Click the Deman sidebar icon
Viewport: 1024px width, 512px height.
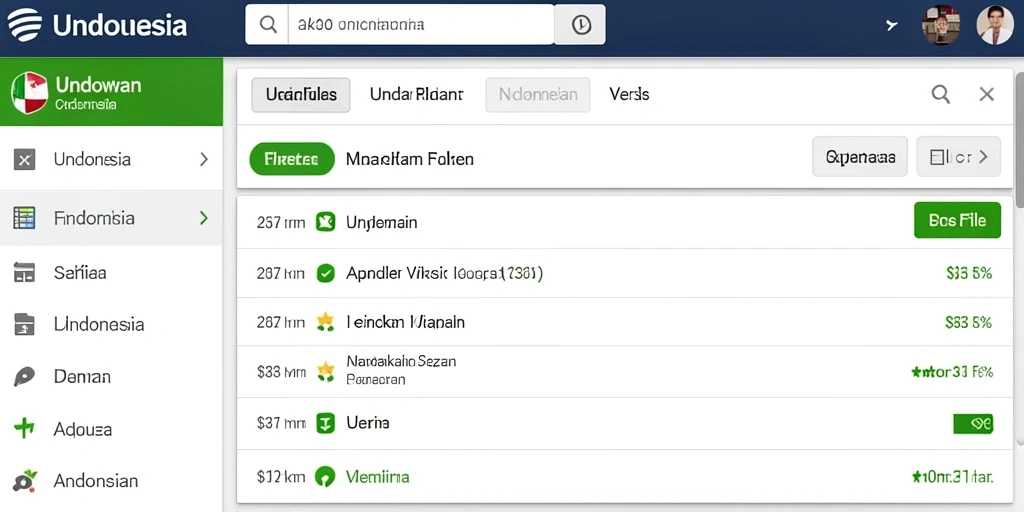tap(24, 377)
